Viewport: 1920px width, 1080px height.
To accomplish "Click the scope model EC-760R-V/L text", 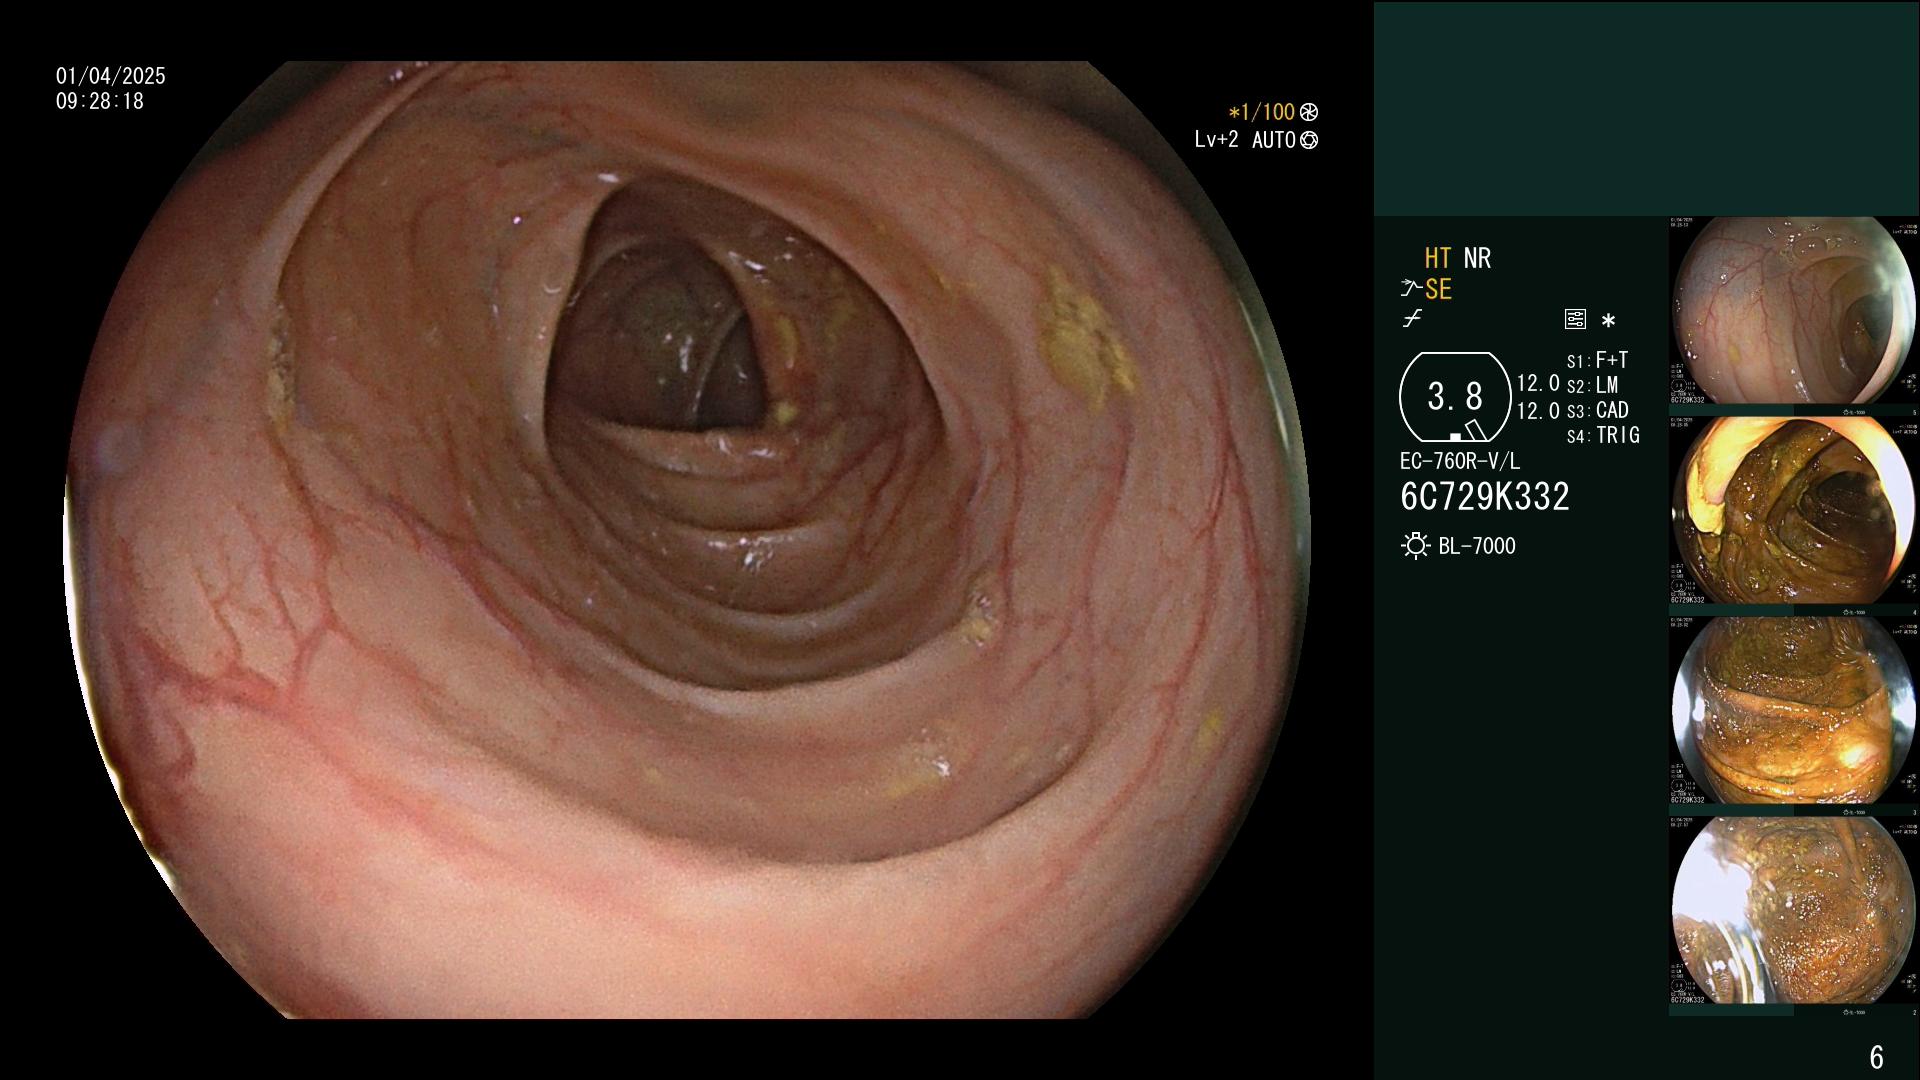I will click(x=1460, y=461).
